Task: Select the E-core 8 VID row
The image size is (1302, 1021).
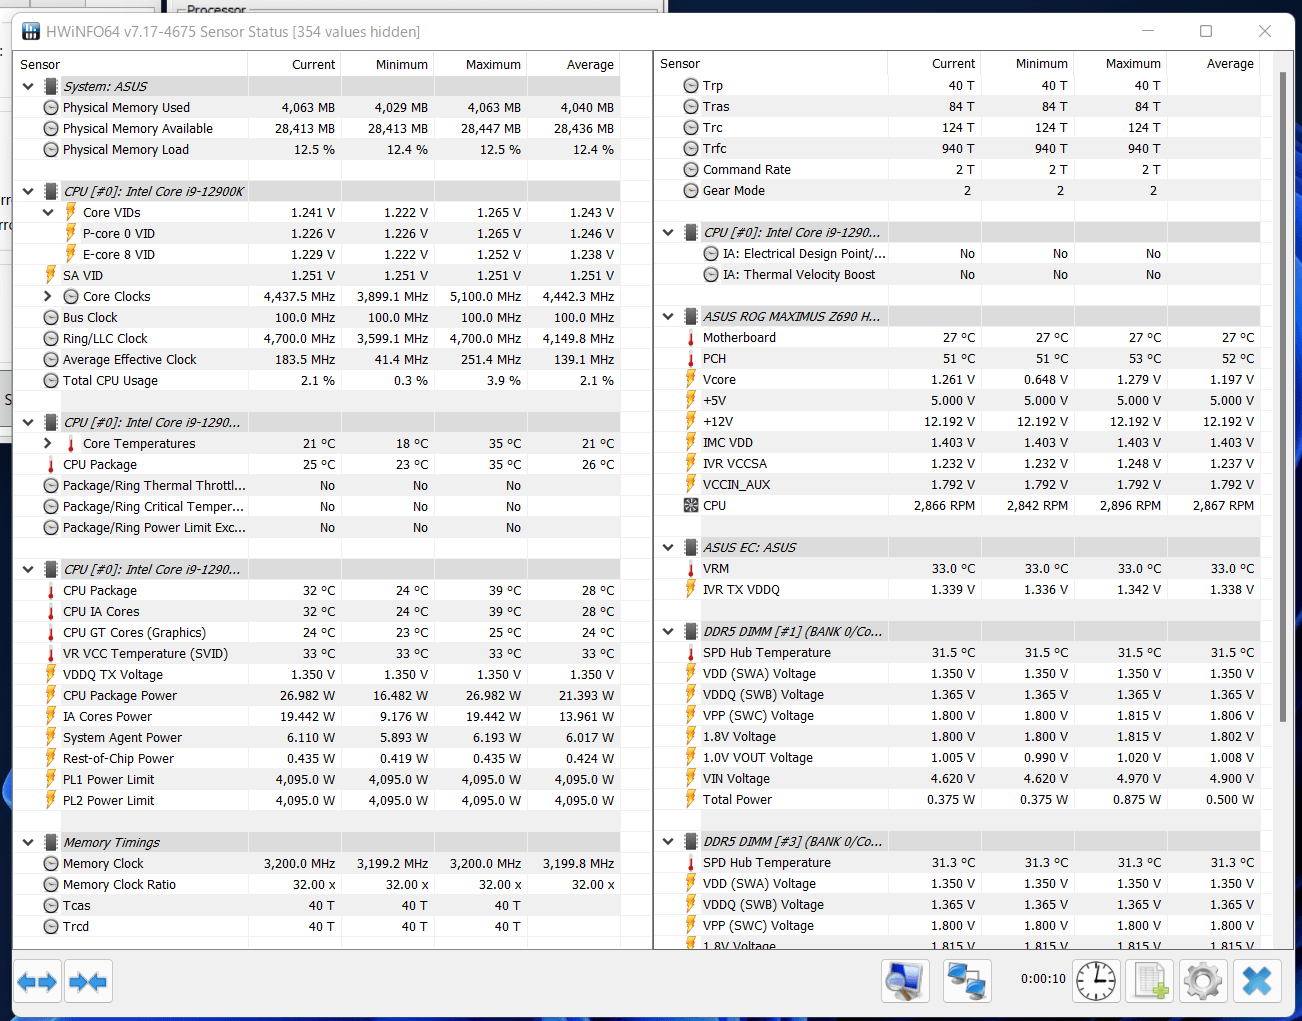Action: point(317,254)
